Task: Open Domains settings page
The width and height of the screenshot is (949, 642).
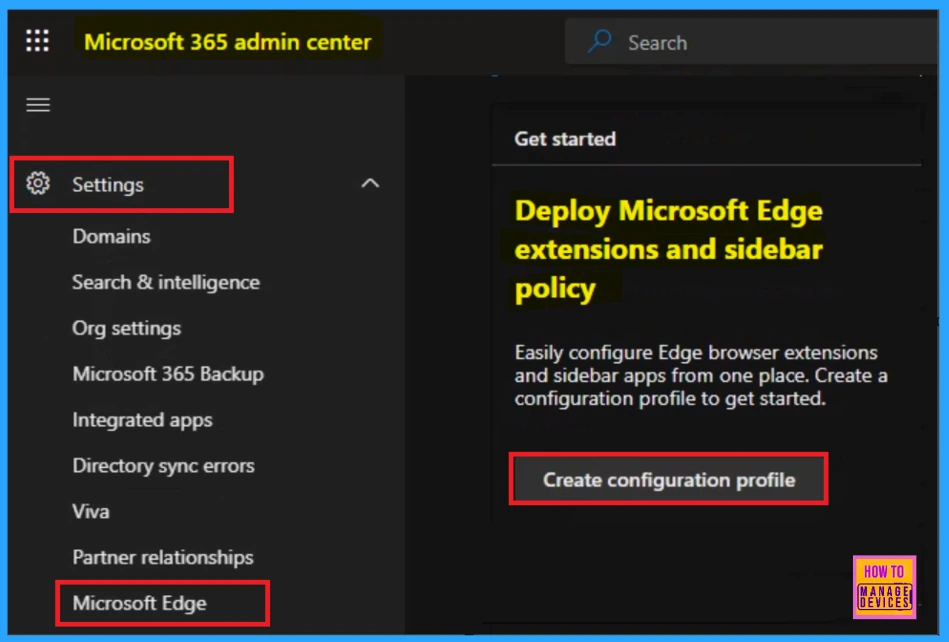Action: (111, 236)
